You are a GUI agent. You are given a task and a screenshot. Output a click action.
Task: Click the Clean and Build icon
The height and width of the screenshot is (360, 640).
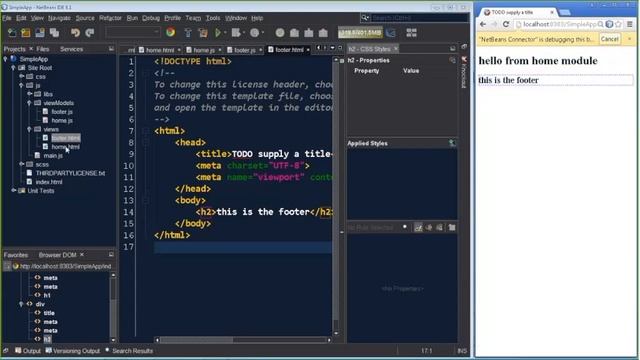point(202,33)
